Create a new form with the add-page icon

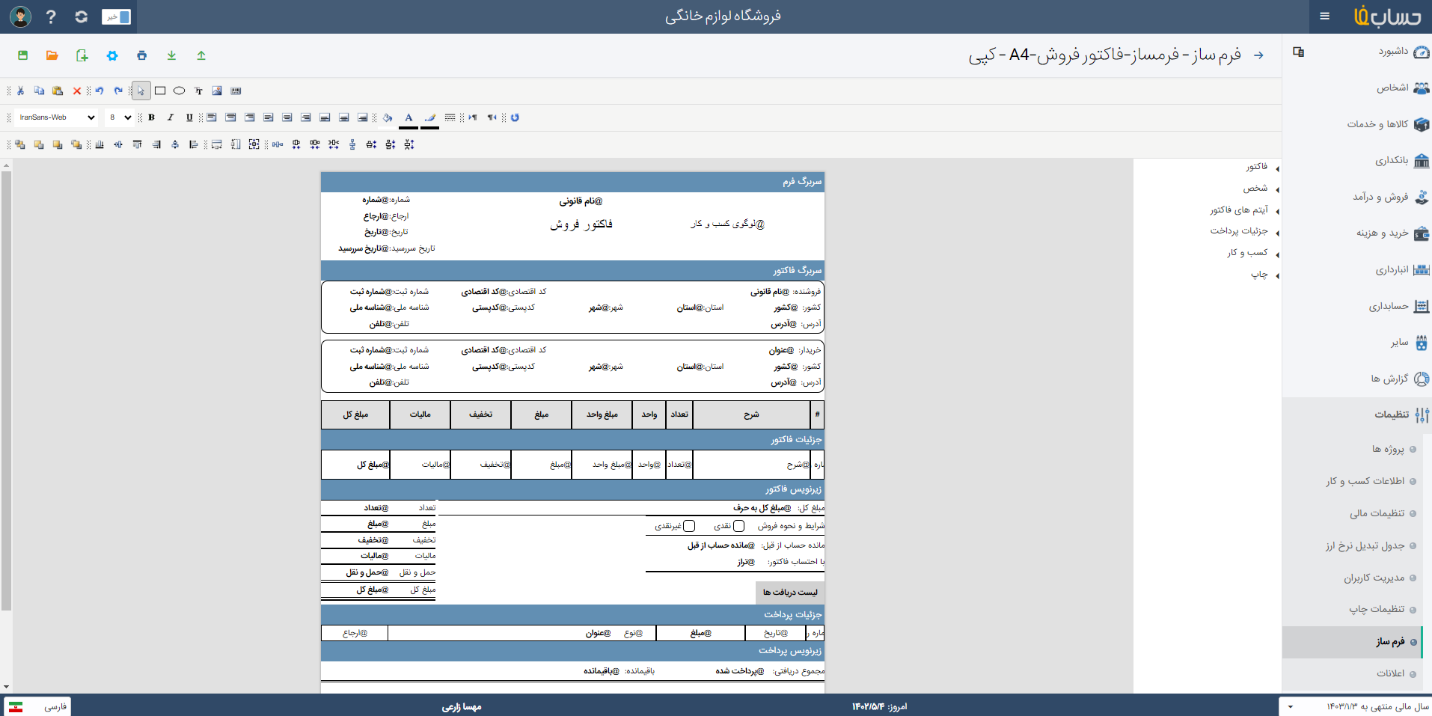pos(82,55)
